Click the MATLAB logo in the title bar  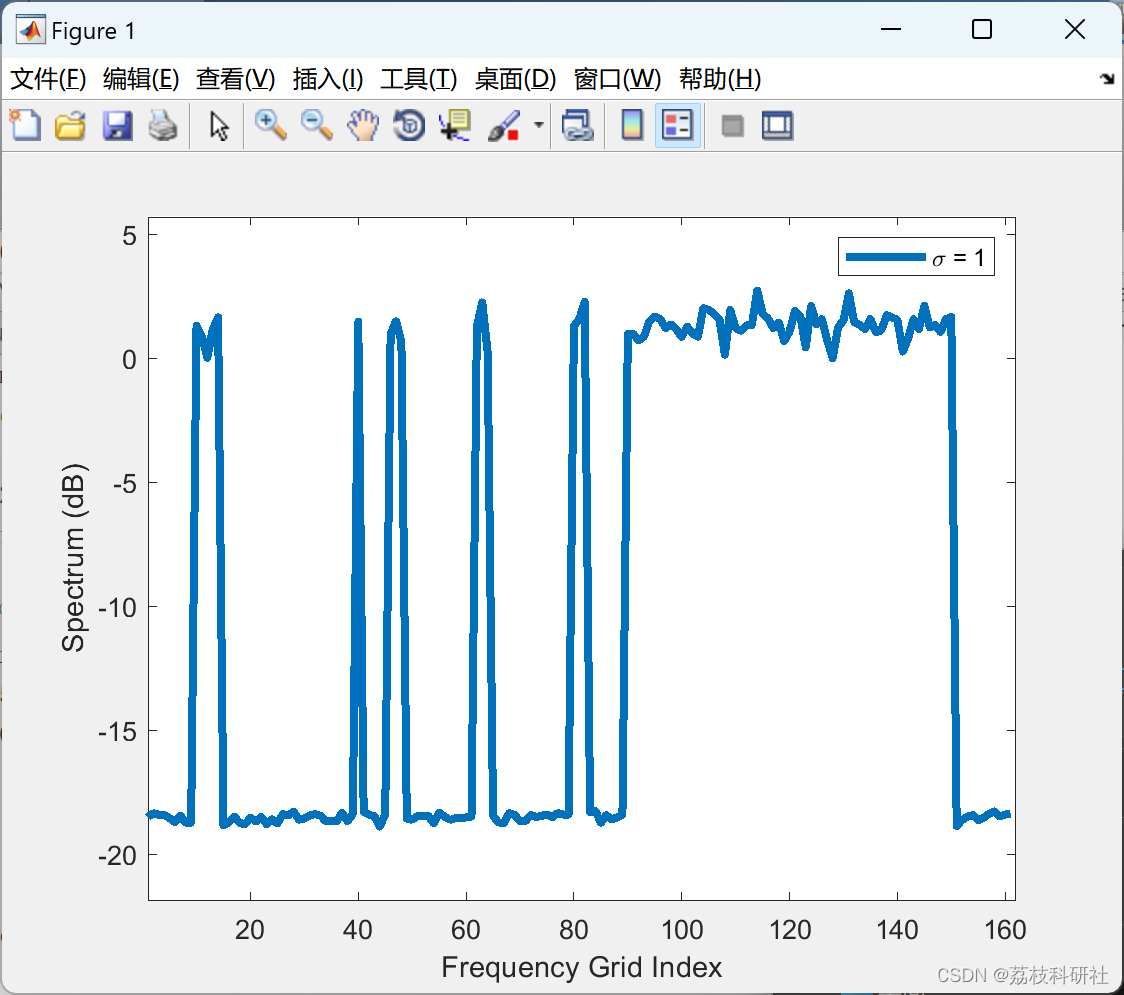[29, 29]
